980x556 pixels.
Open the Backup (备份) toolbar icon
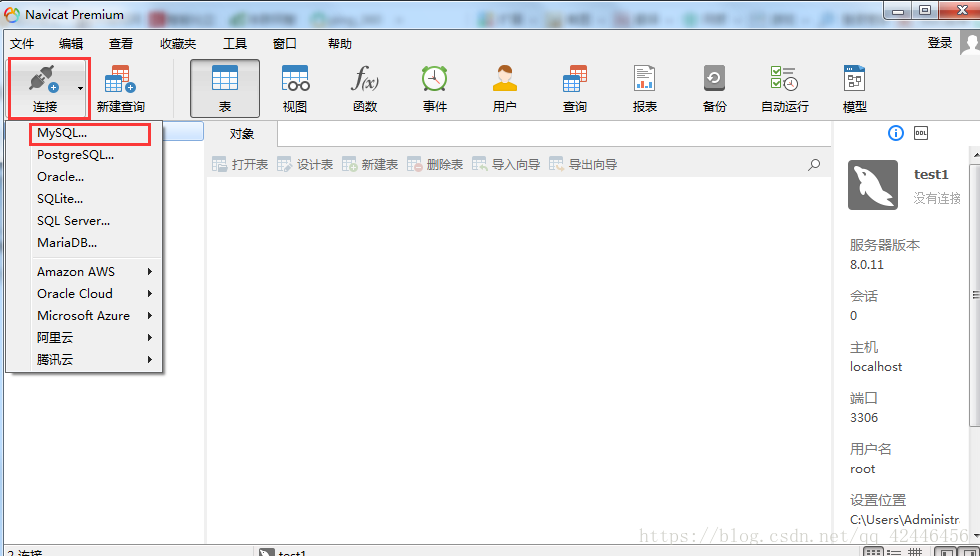714,79
